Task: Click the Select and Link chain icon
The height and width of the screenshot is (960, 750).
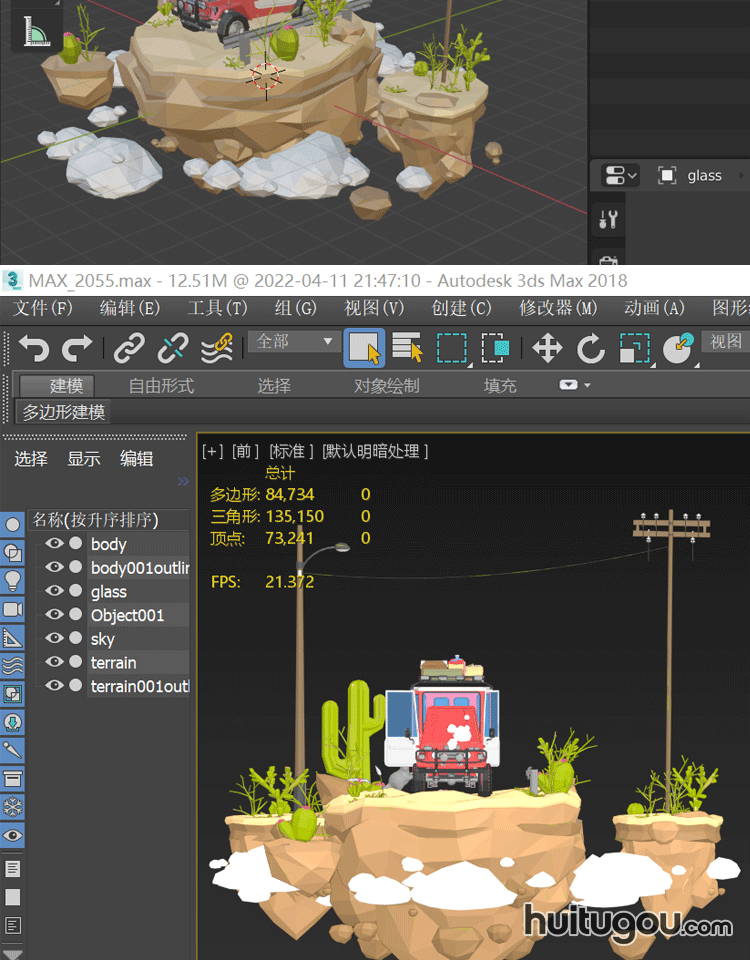Action: (x=129, y=348)
